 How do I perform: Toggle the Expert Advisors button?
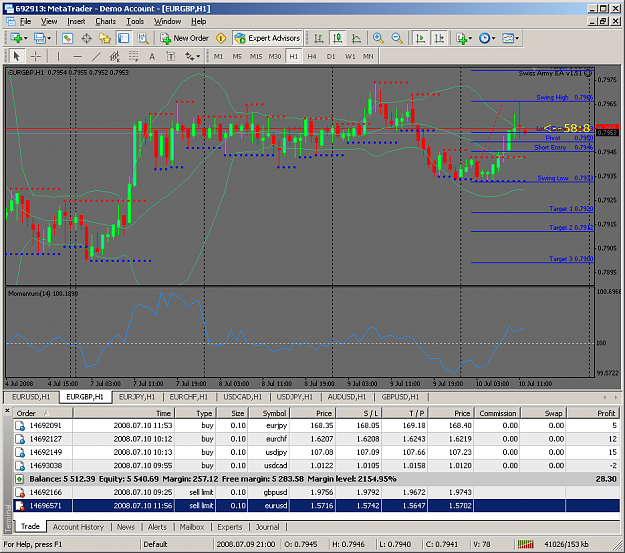click(x=267, y=38)
